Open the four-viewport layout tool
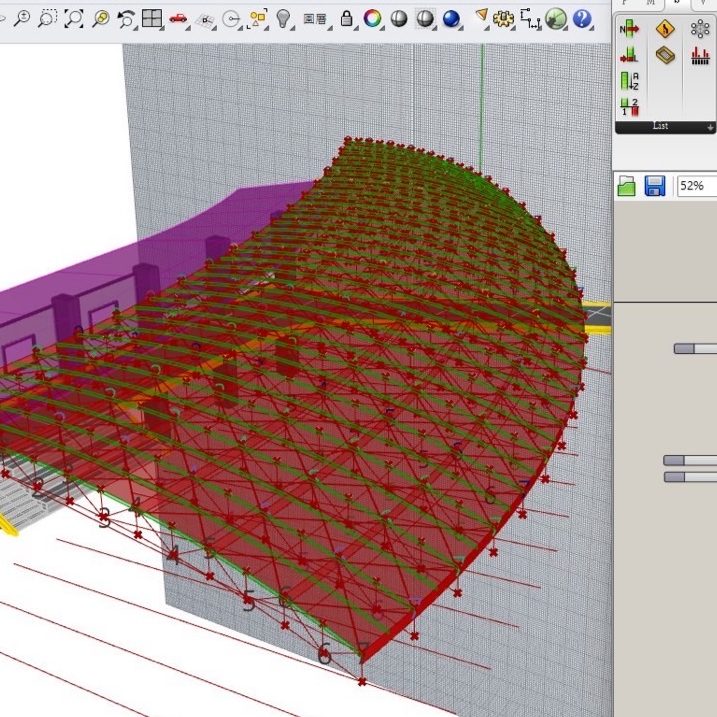The height and width of the screenshot is (717, 717). pyautogui.click(x=152, y=18)
